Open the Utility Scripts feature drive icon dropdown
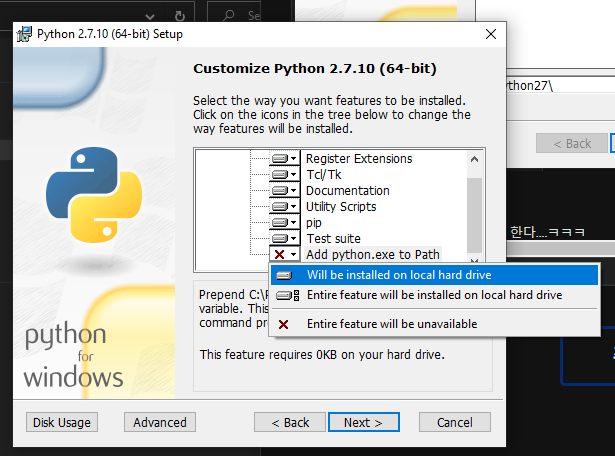 coord(284,207)
